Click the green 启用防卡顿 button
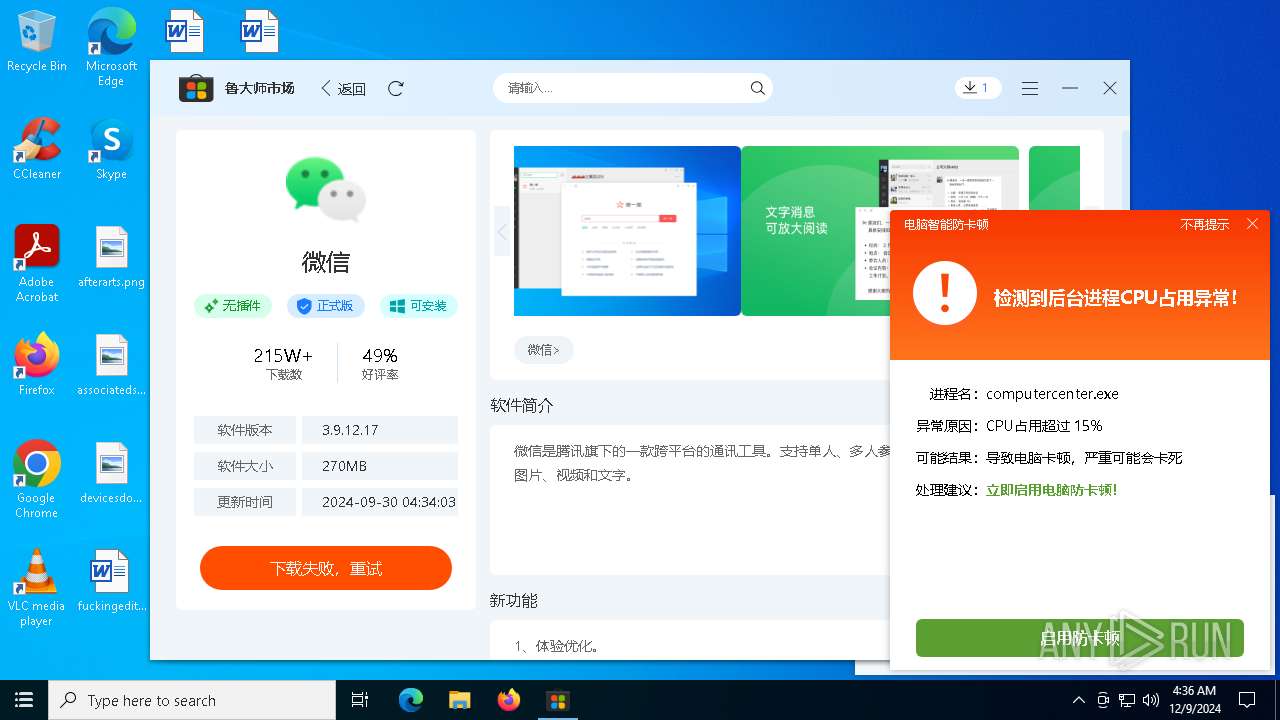Screen dimensions: 1280x720 coord(1080,638)
